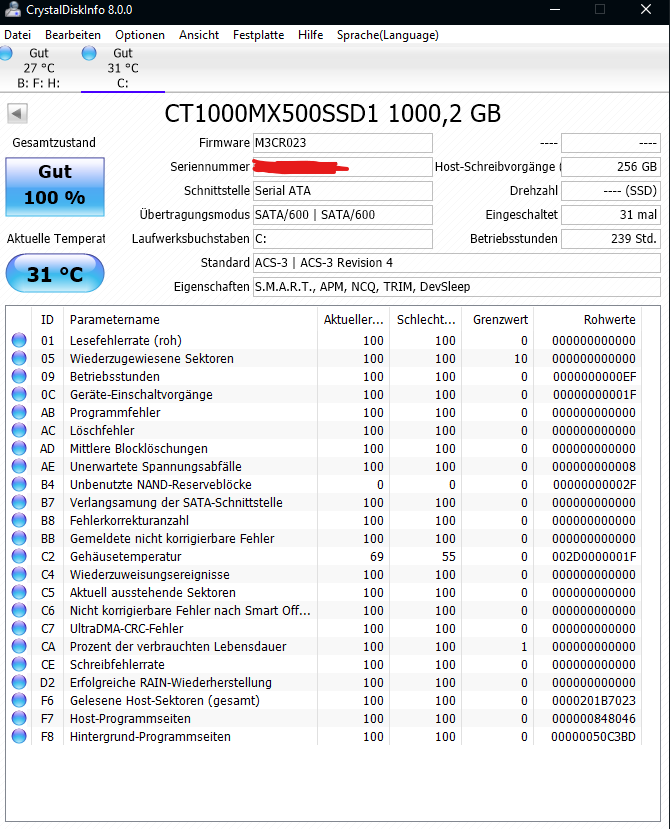Open the Bearbeiten menu

(73, 35)
